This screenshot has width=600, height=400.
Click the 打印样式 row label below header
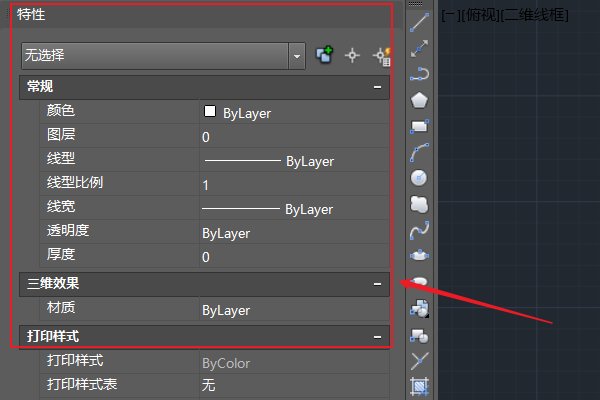tap(75, 360)
